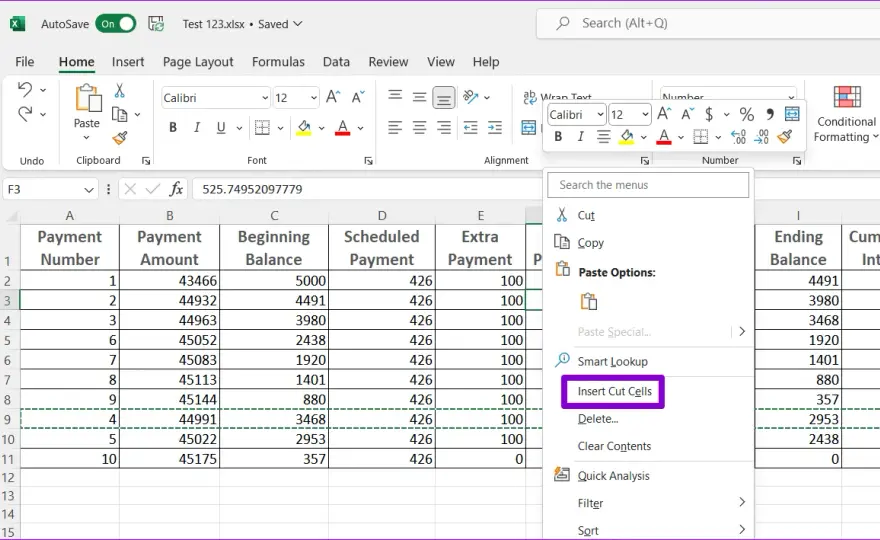Click the Paste option icon under Paste Options
The height and width of the screenshot is (540, 880).
588,301
